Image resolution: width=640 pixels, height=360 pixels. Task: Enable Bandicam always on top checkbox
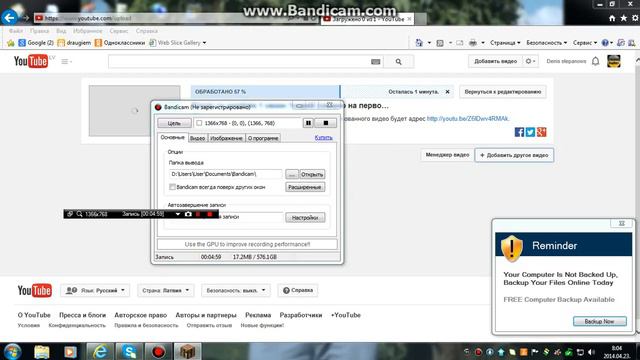click(172, 187)
